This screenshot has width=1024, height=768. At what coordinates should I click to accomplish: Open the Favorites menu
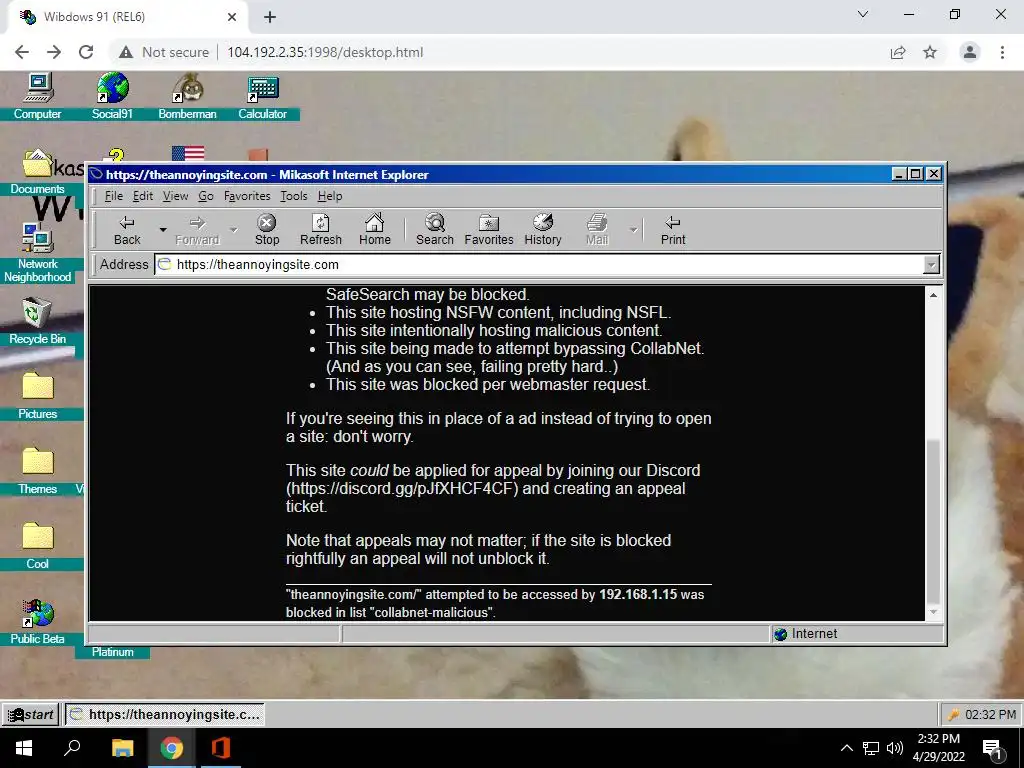(247, 196)
